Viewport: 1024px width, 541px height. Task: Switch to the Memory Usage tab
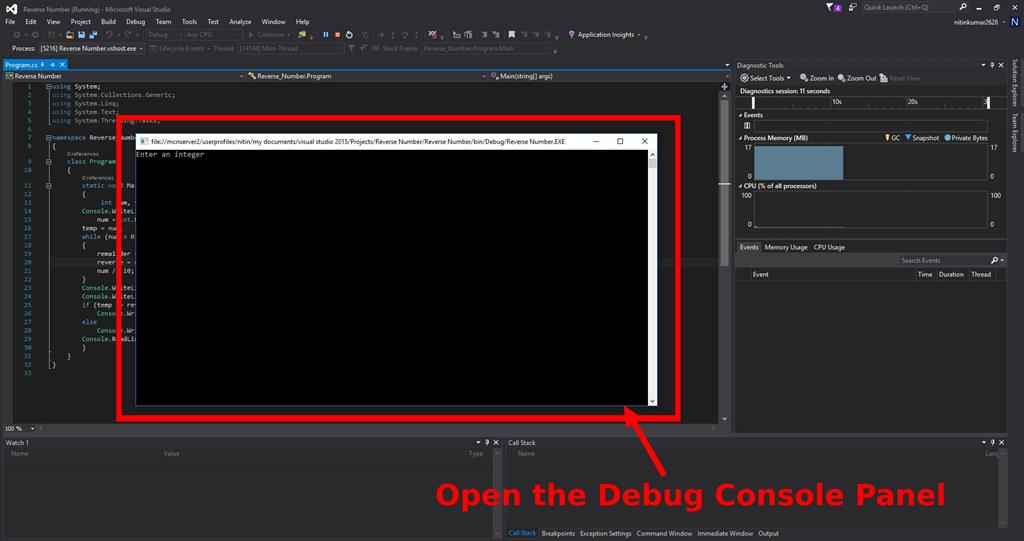[x=786, y=247]
